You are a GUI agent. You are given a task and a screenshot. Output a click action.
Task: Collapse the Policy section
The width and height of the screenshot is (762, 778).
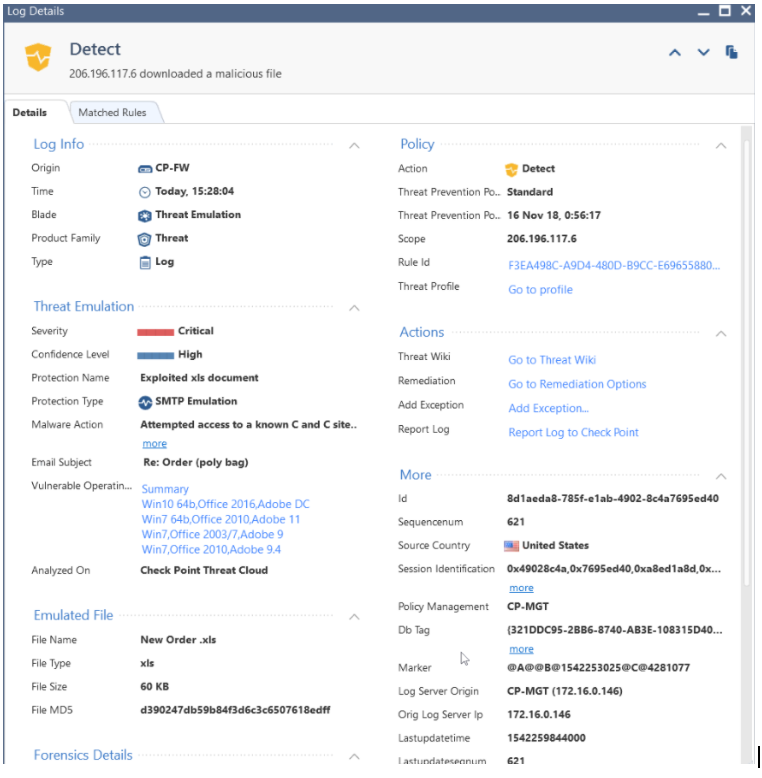721,145
